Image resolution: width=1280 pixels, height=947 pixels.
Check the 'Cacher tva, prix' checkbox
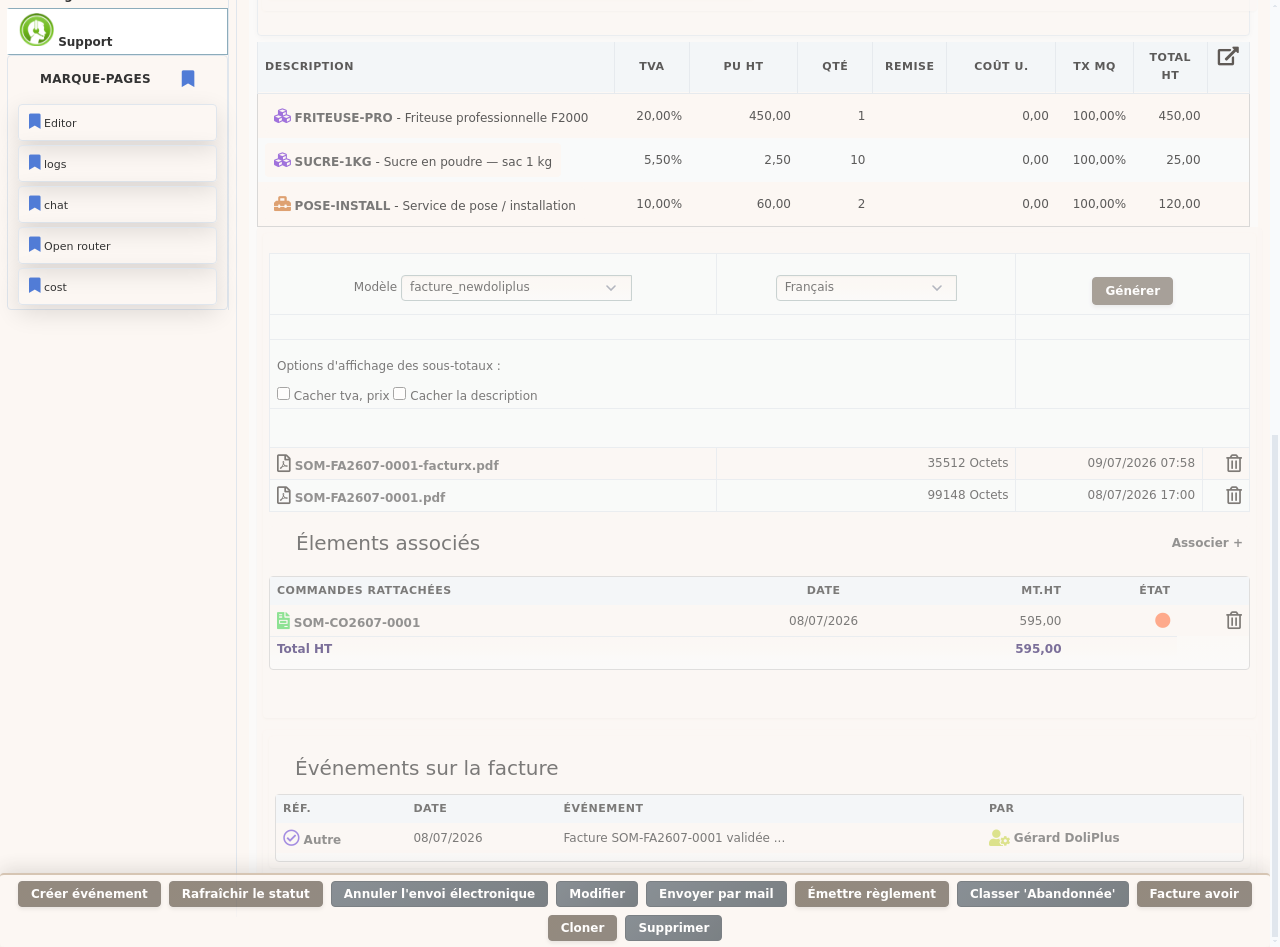284,394
